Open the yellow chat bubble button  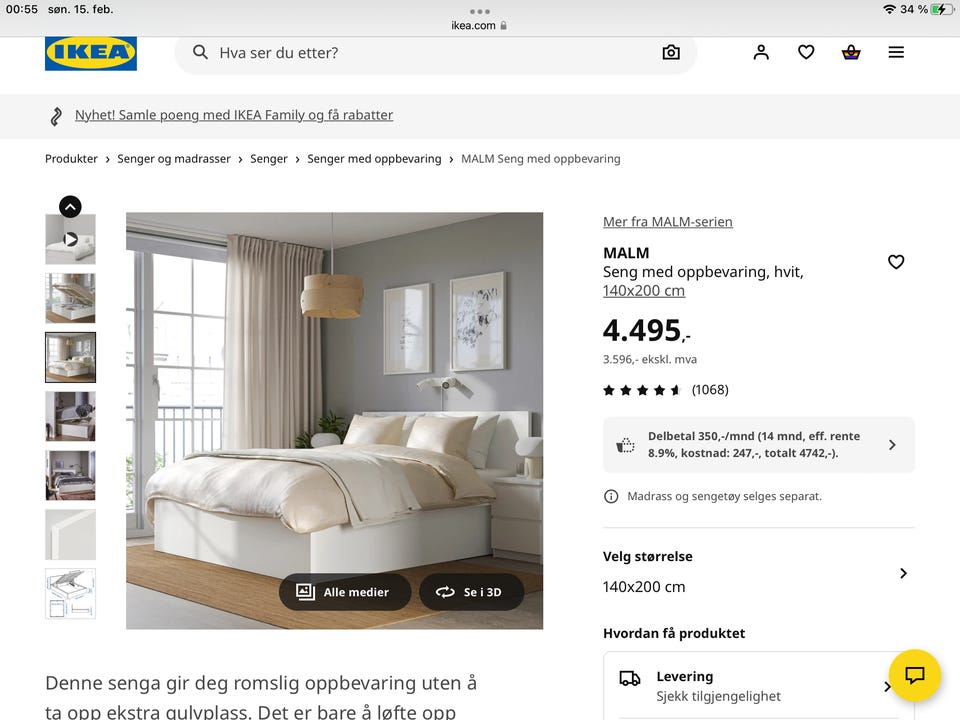click(915, 675)
